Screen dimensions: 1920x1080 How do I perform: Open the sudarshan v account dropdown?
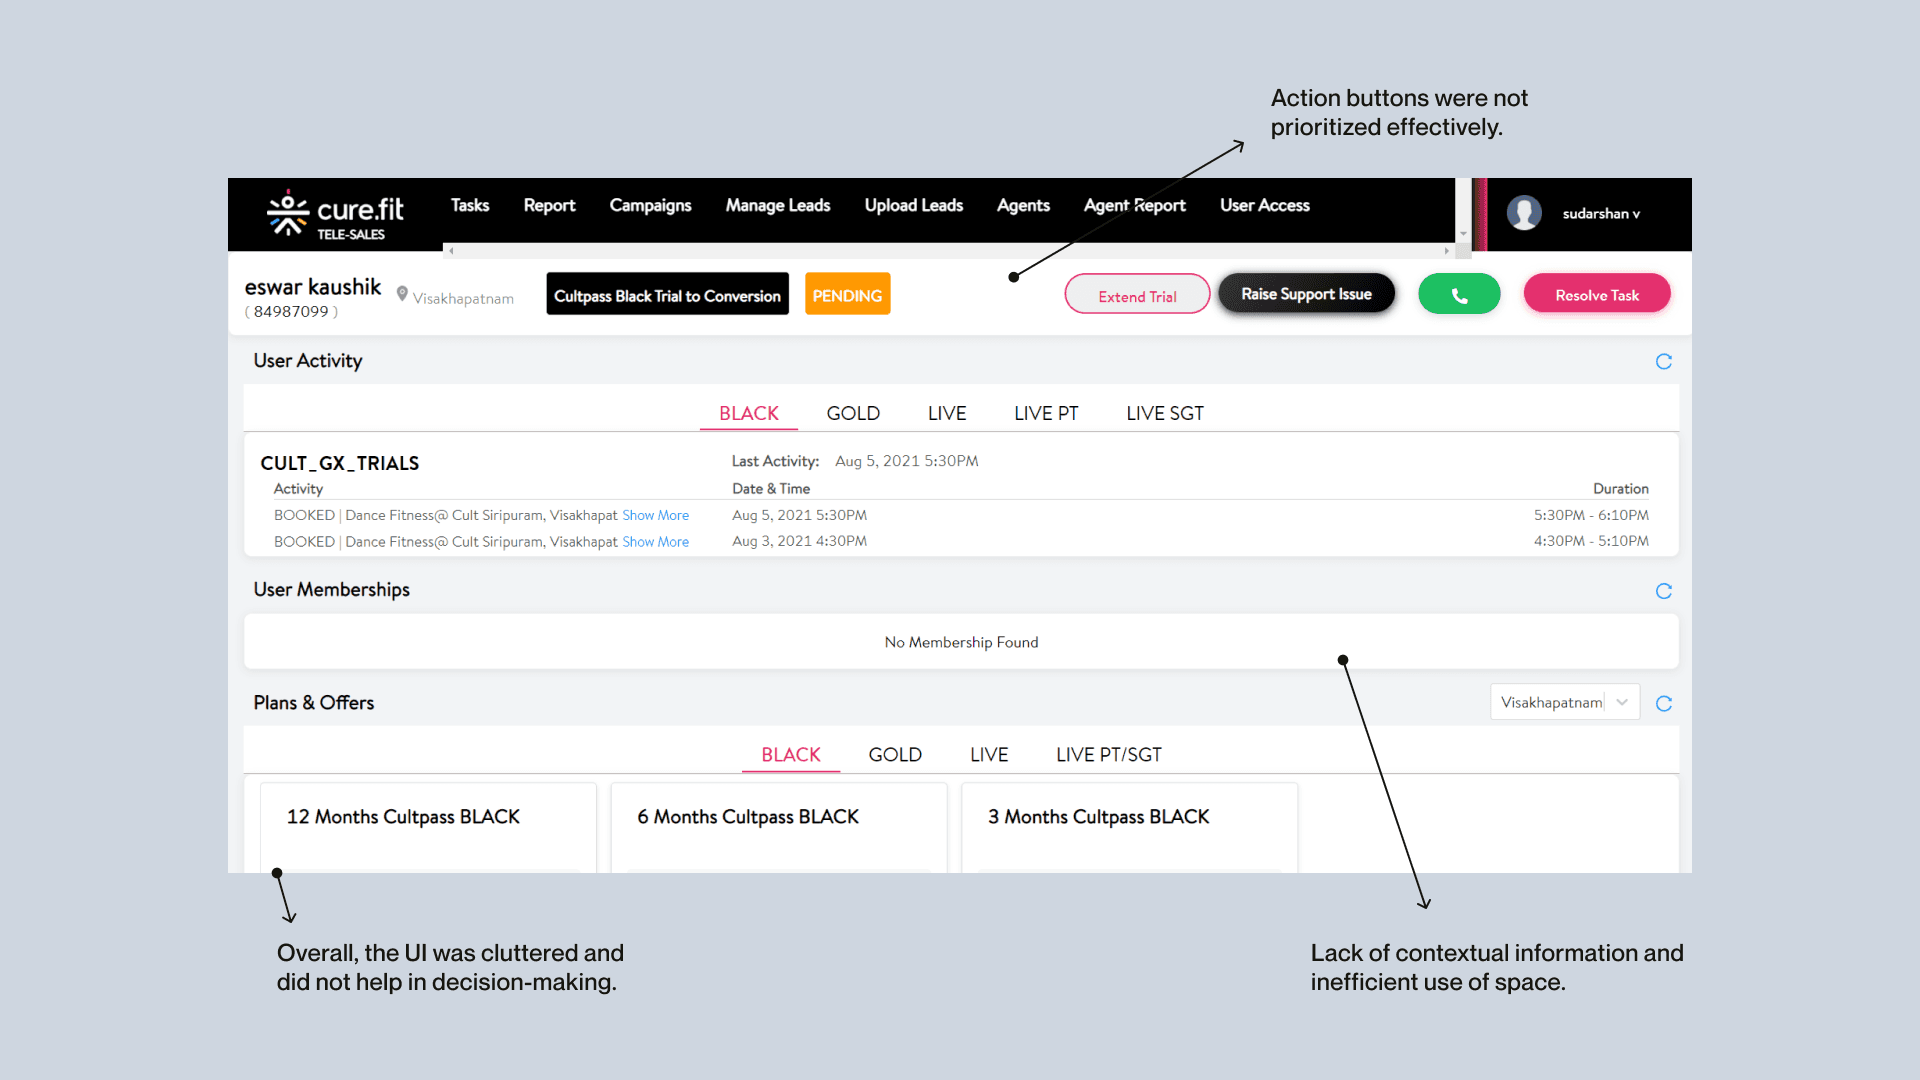tap(1601, 214)
